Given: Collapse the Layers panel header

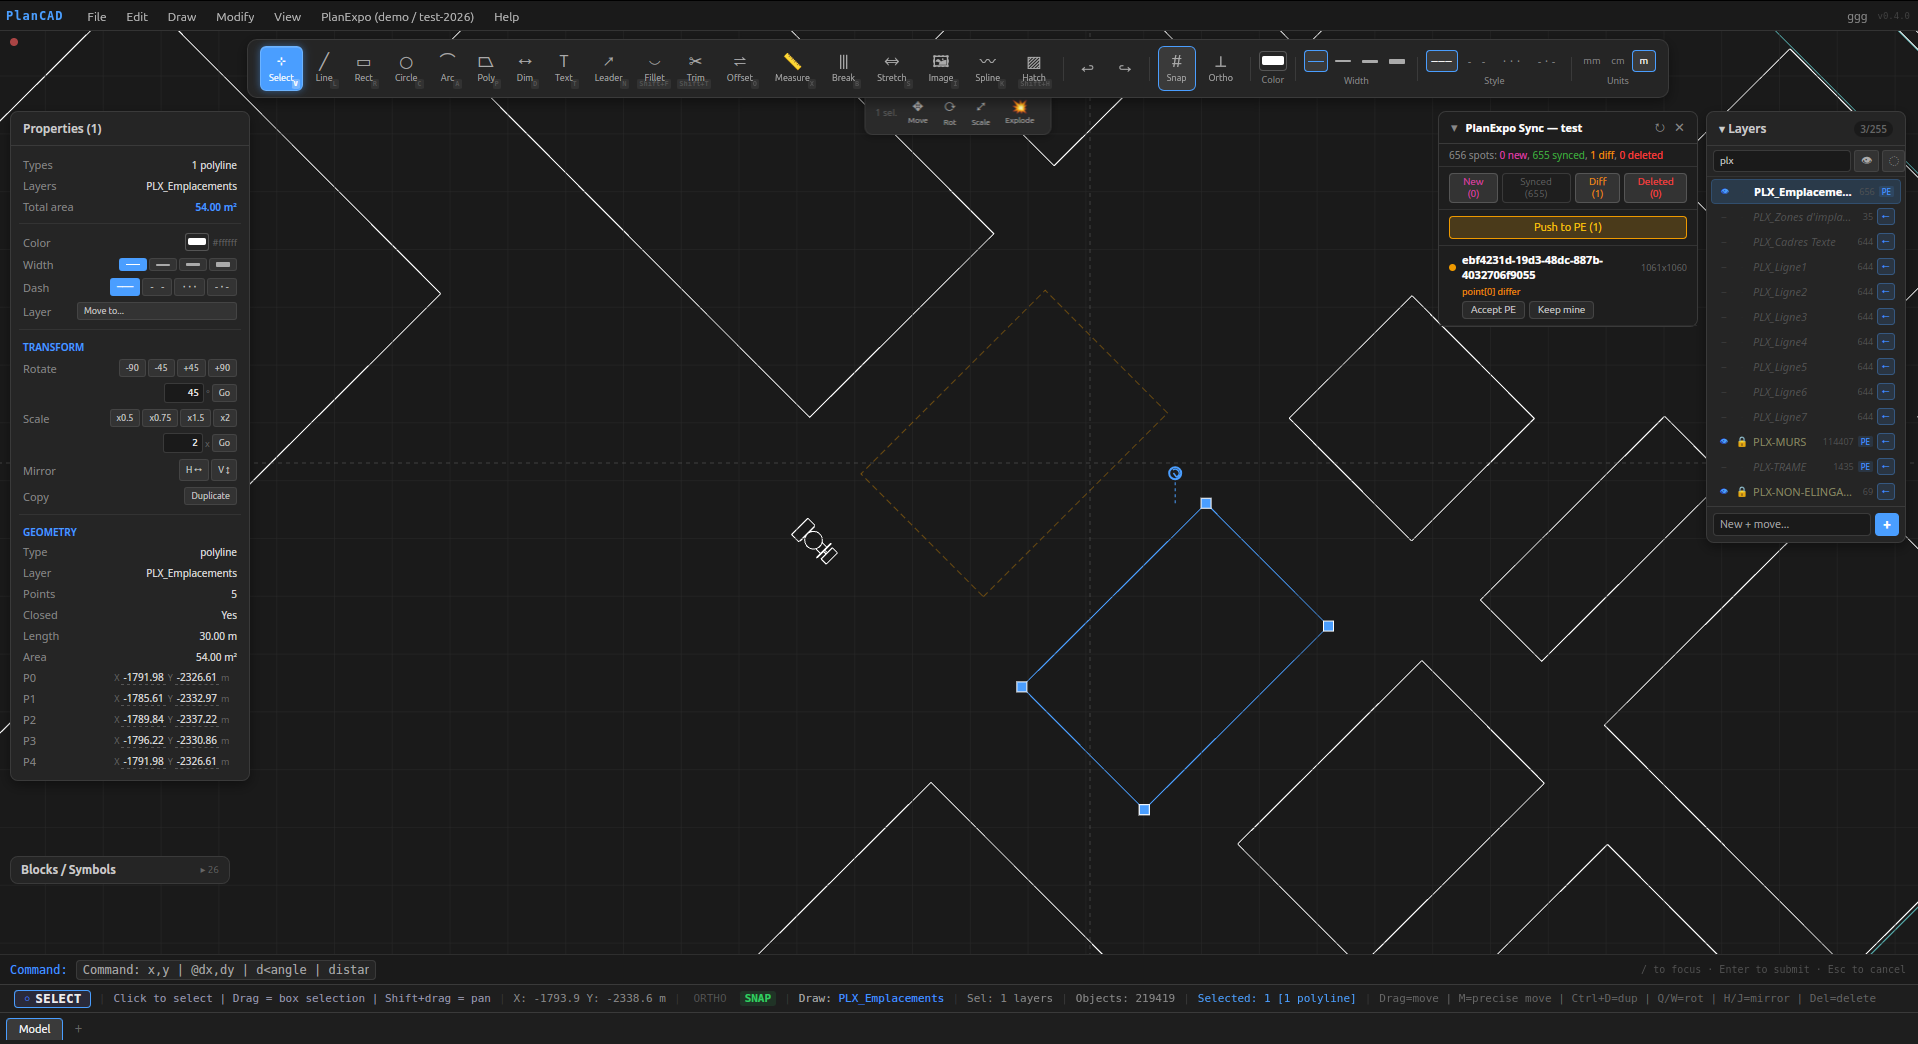Looking at the screenshot, I should (1742, 129).
